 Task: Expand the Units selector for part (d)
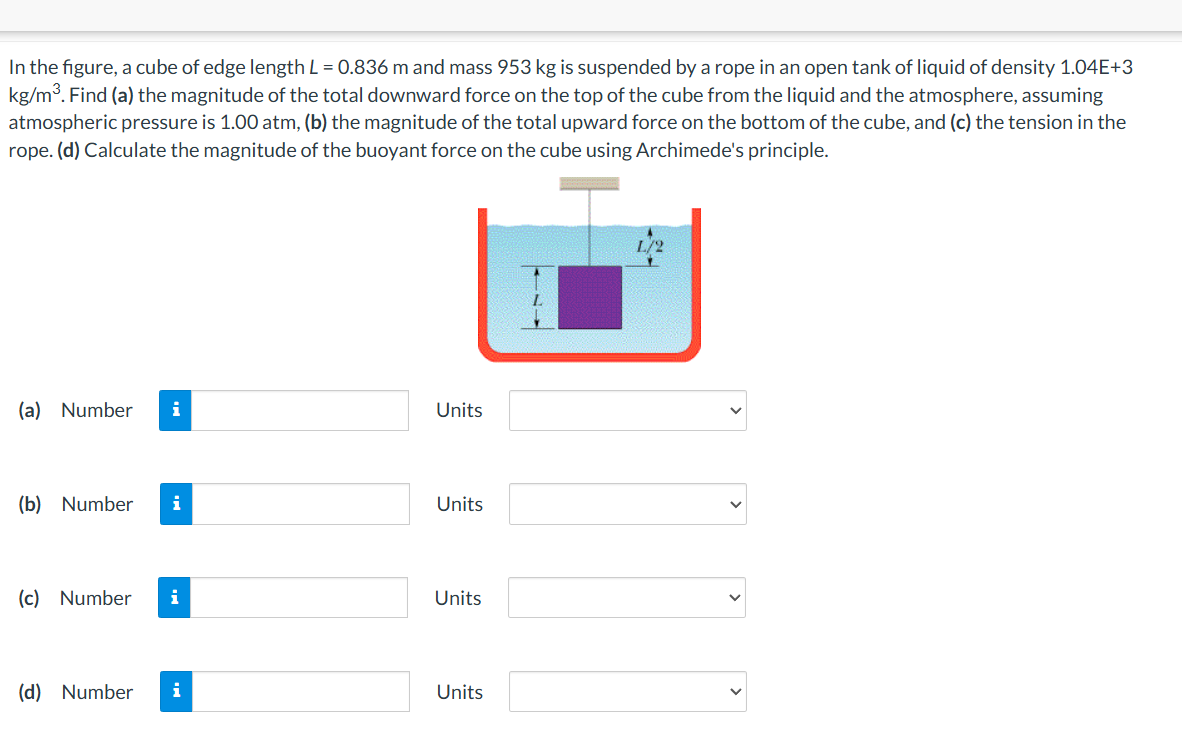(x=627, y=691)
